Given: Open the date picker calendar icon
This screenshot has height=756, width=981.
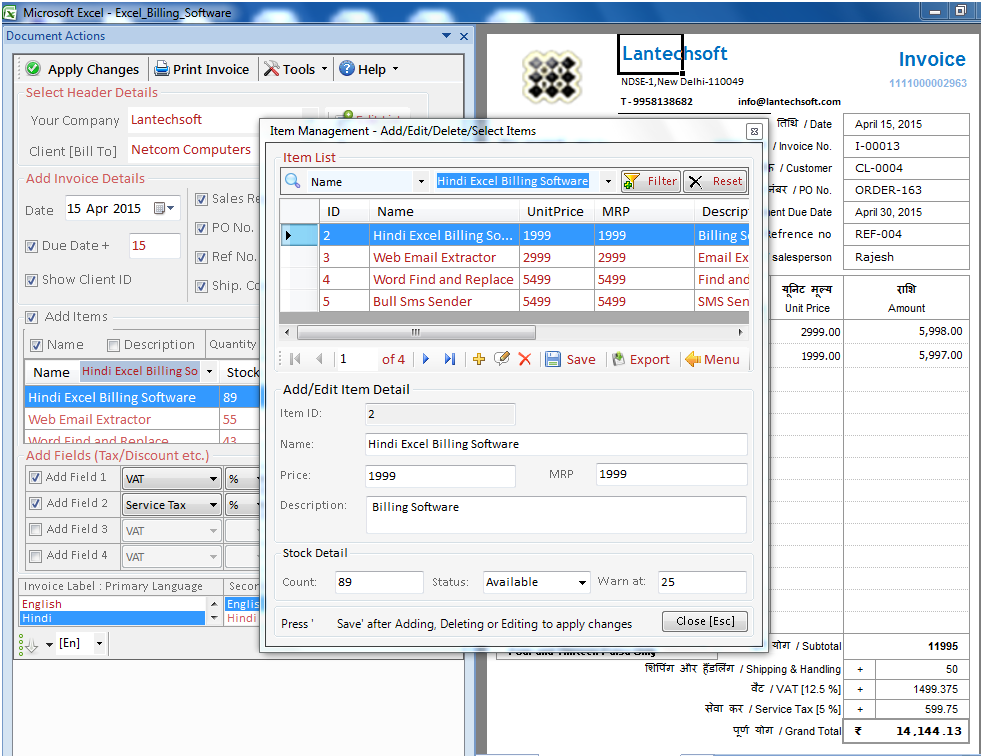Looking at the screenshot, I should tap(164, 208).
